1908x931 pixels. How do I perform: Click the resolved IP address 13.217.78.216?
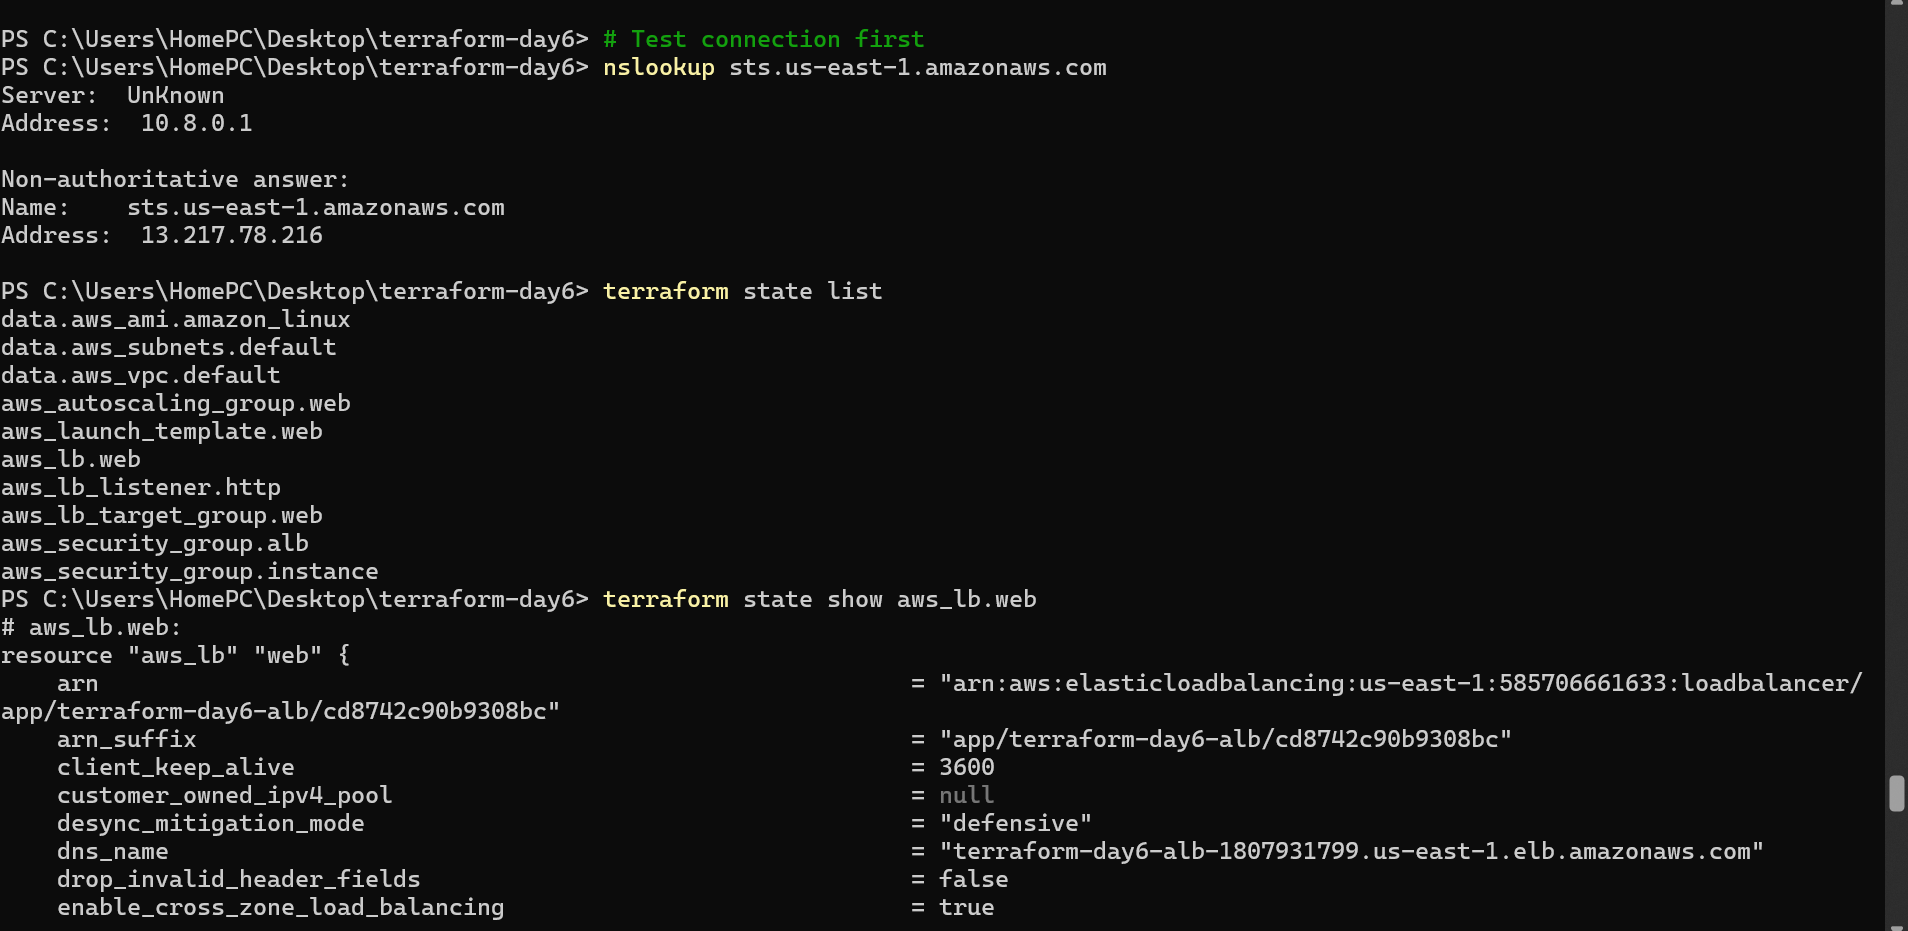tap(232, 236)
